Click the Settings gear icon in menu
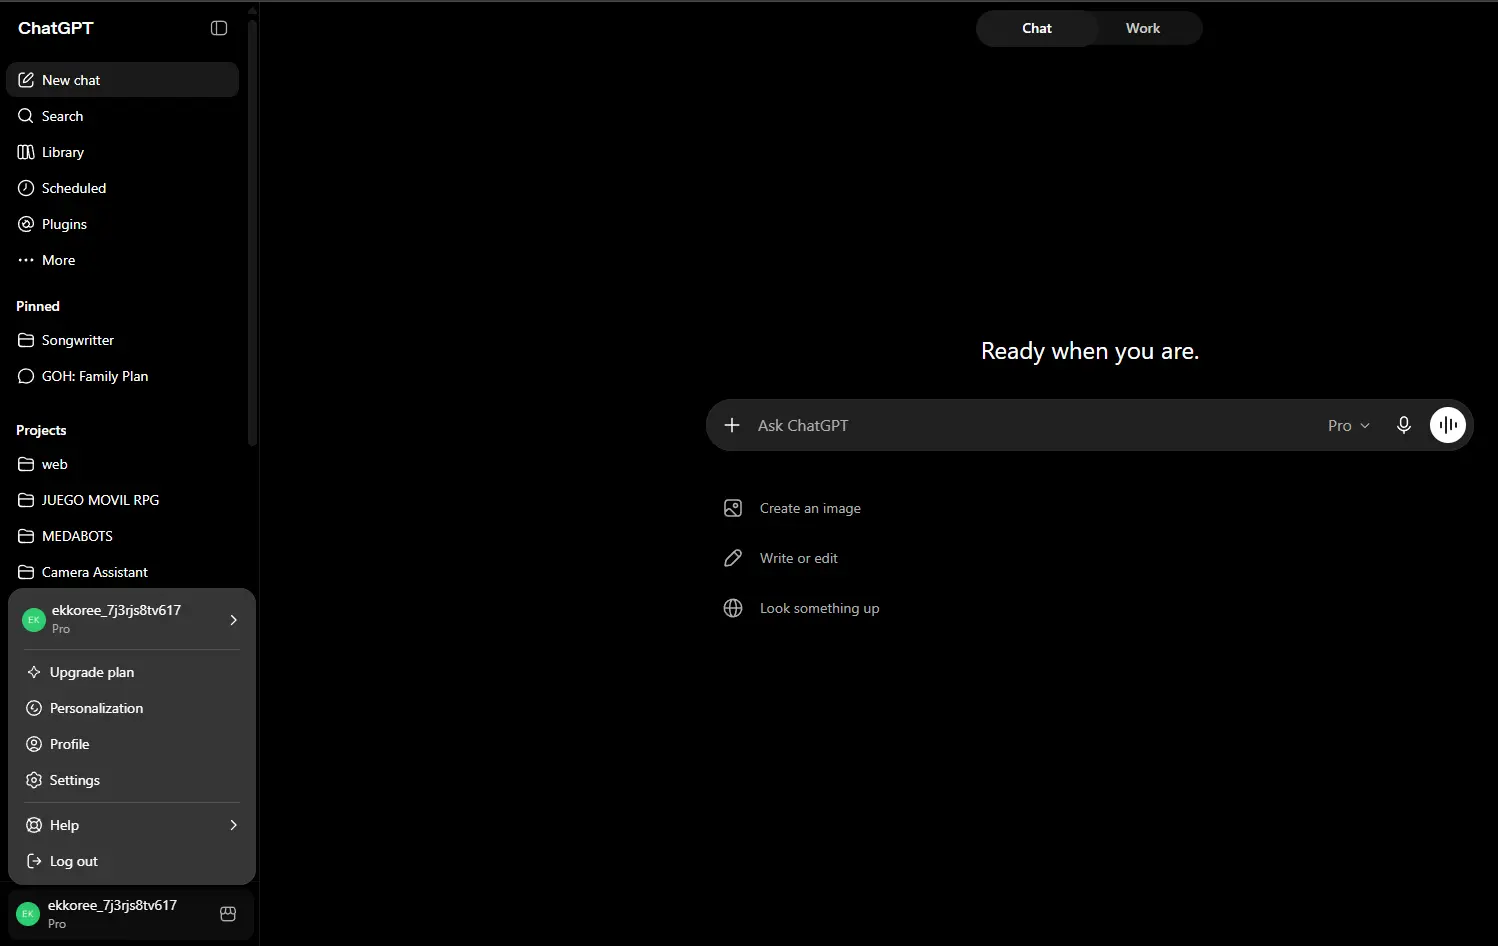This screenshot has width=1498, height=946. click(34, 780)
